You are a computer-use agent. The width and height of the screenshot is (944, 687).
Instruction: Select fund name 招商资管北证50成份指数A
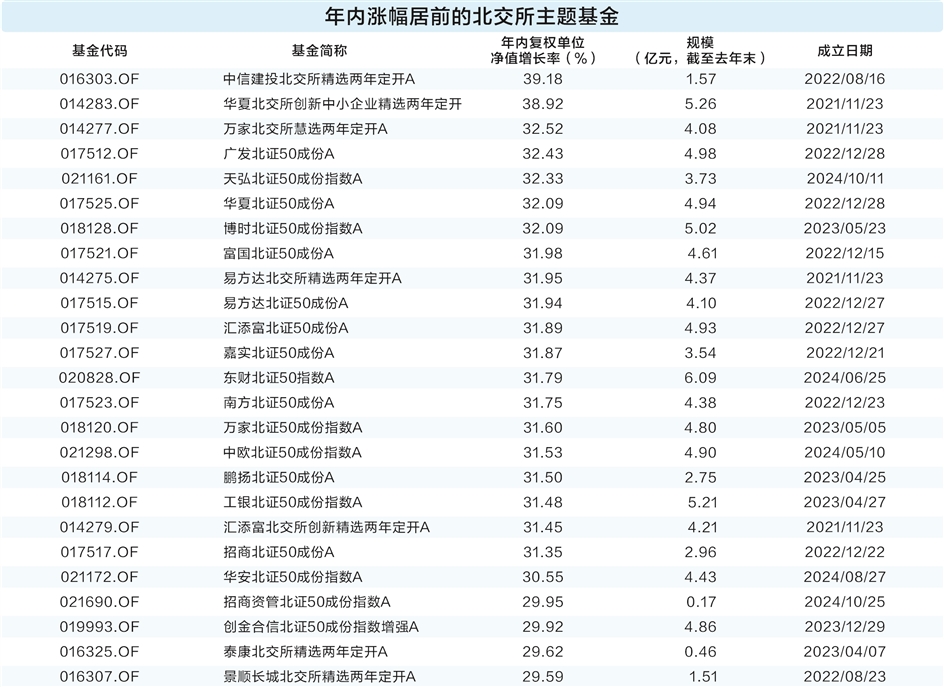307,602
